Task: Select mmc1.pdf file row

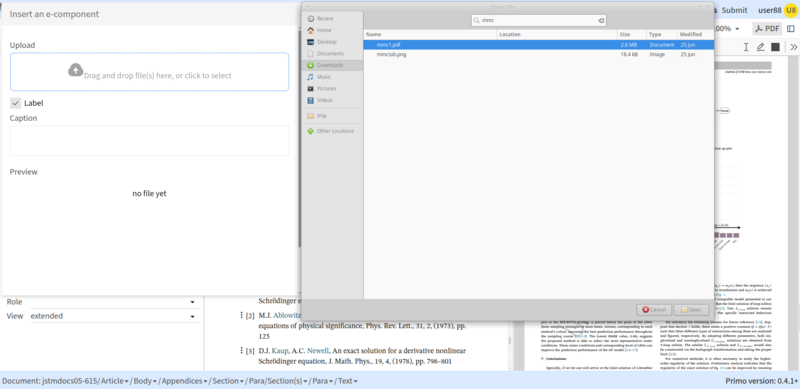Action: coord(538,45)
